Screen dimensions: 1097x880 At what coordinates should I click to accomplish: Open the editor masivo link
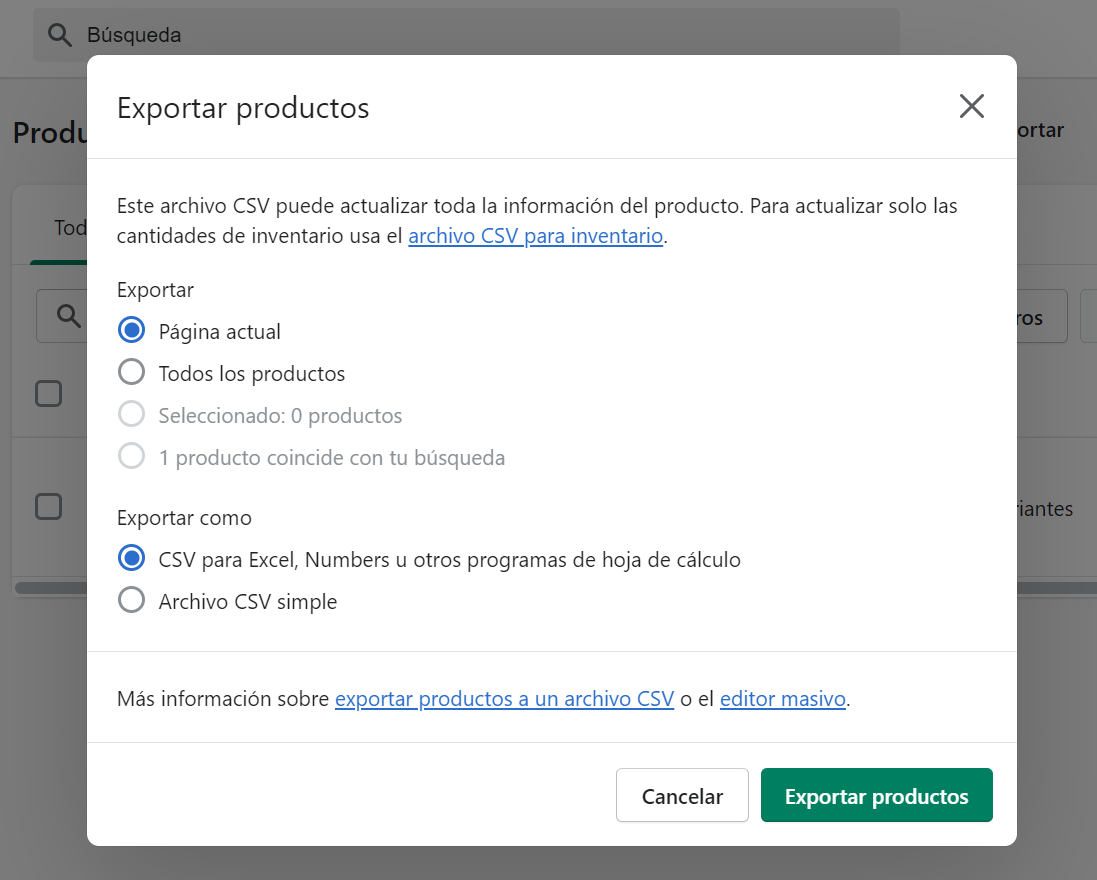(x=783, y=699)
